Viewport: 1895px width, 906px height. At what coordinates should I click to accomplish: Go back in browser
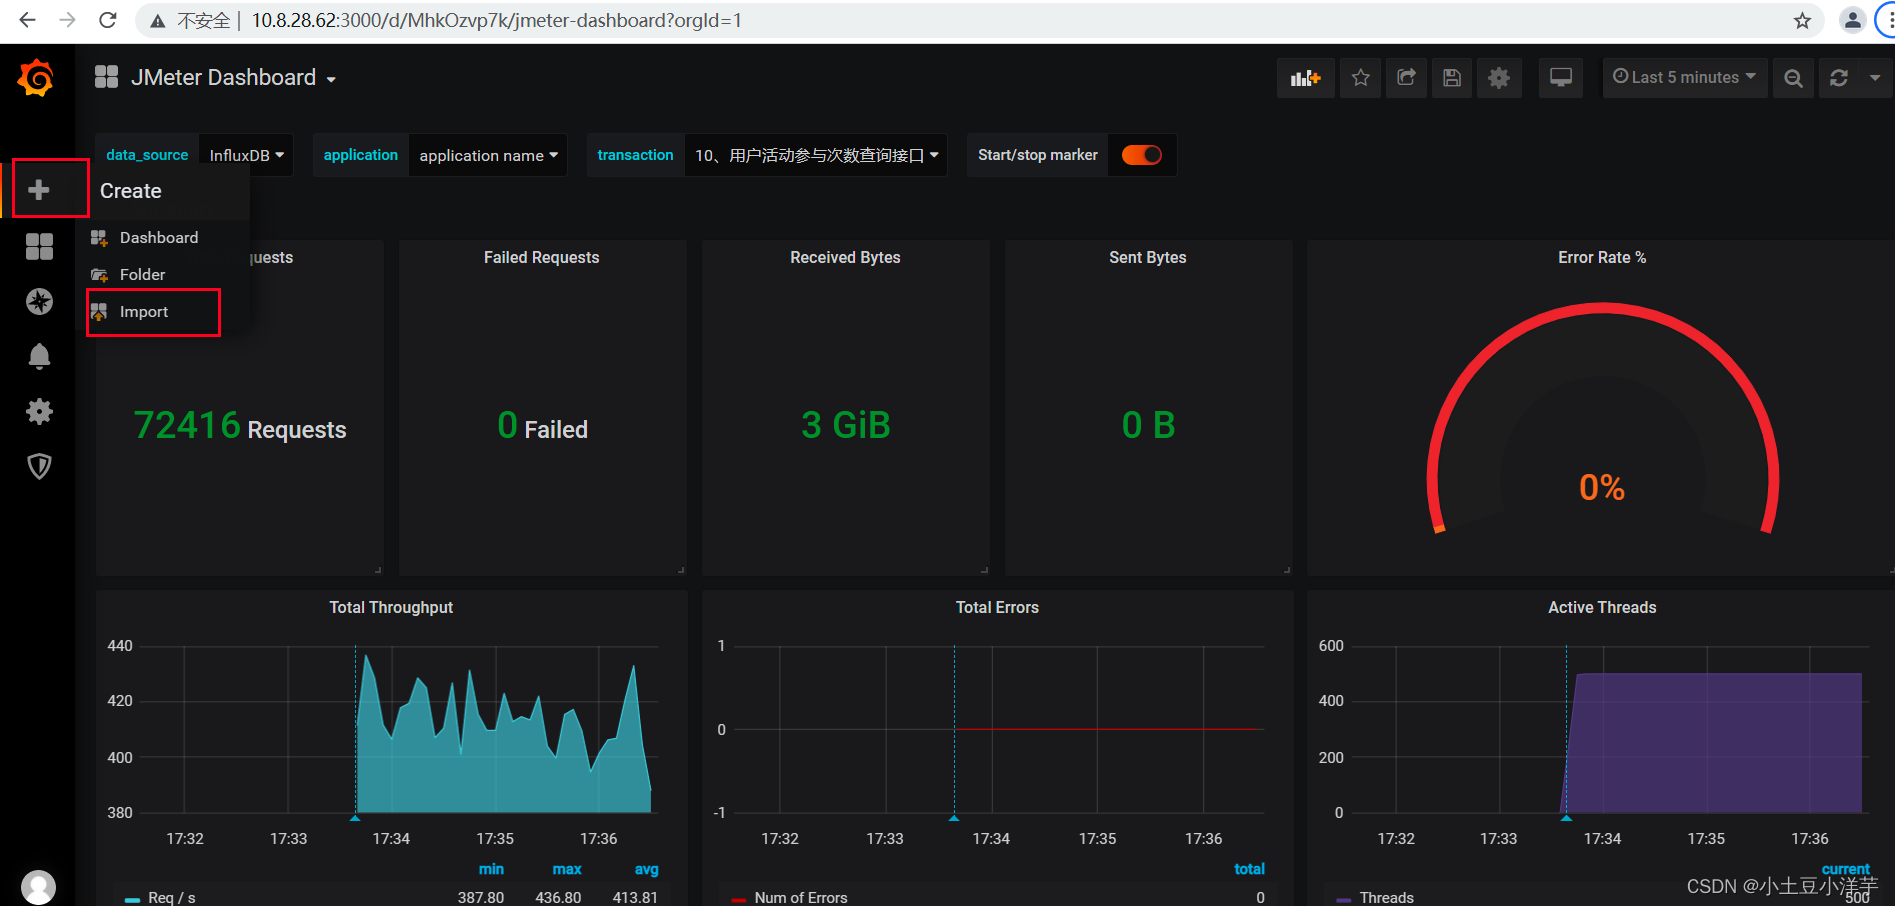point(27,20)
